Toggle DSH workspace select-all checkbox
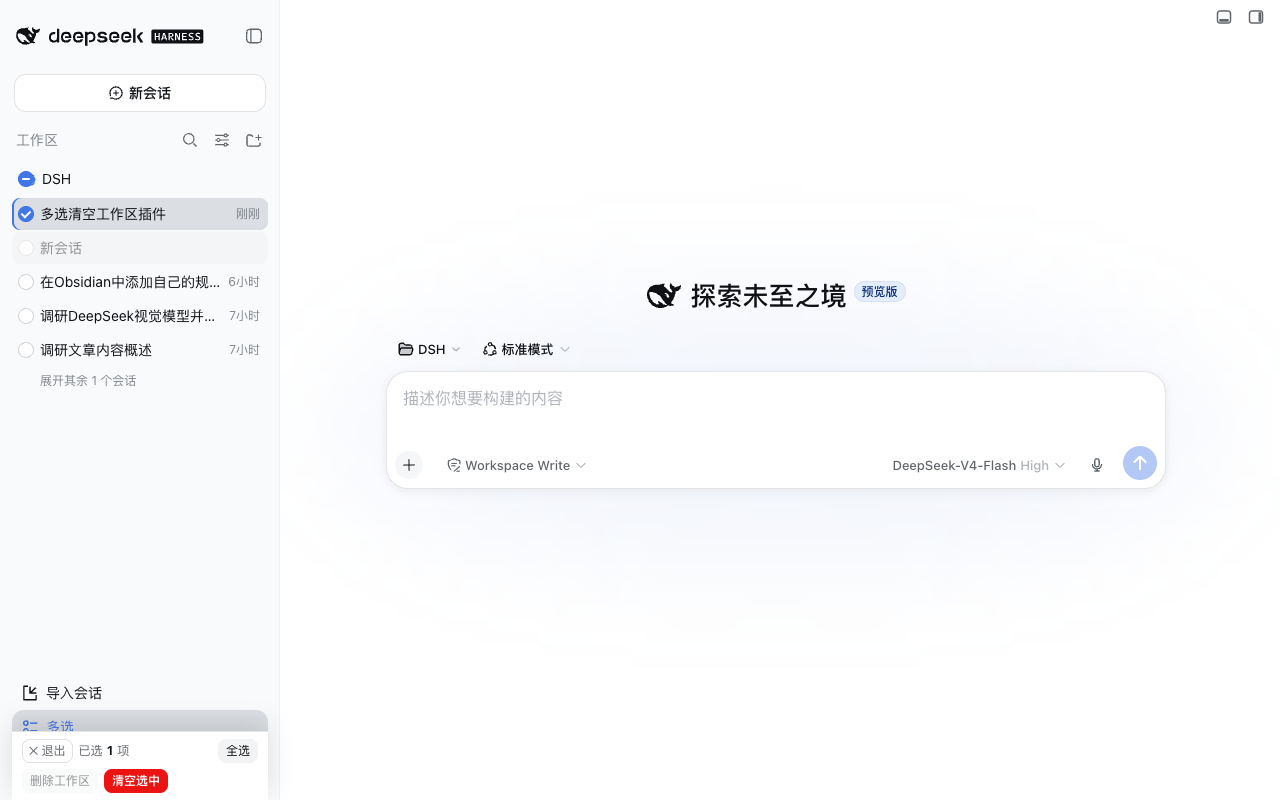This screenshot has width=1280, height=800. click(26, 179)
